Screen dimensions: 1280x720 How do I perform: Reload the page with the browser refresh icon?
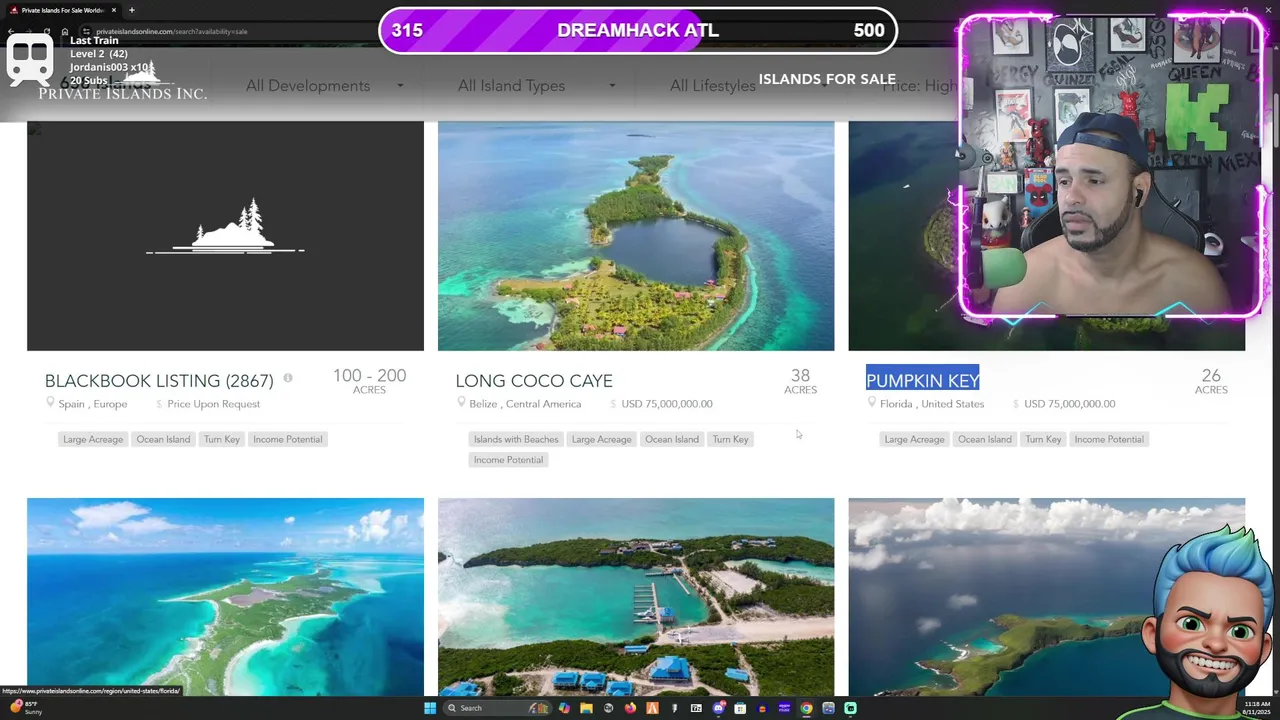tap(46, 31)
